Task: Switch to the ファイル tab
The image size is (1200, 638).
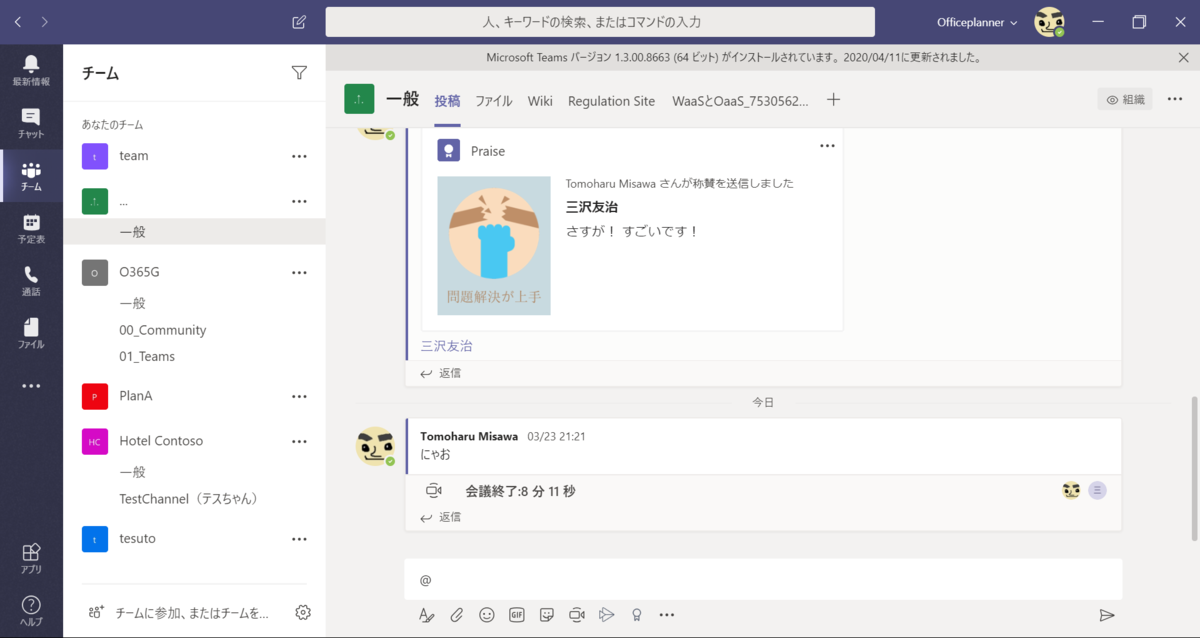Action: tap(494, 100)
